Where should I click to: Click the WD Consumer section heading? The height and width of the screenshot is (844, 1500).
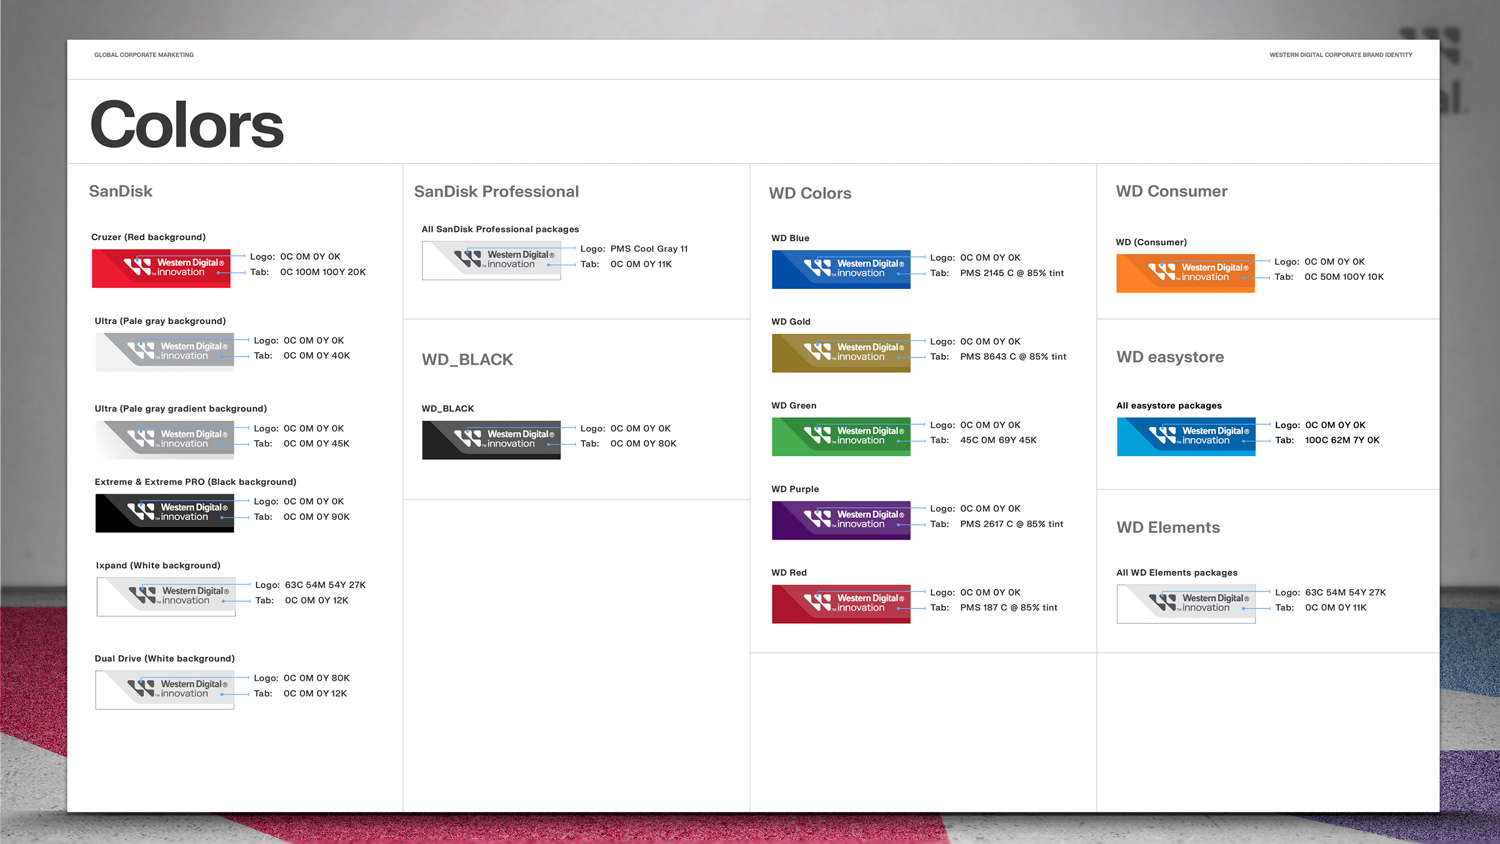pos(1172,191)
